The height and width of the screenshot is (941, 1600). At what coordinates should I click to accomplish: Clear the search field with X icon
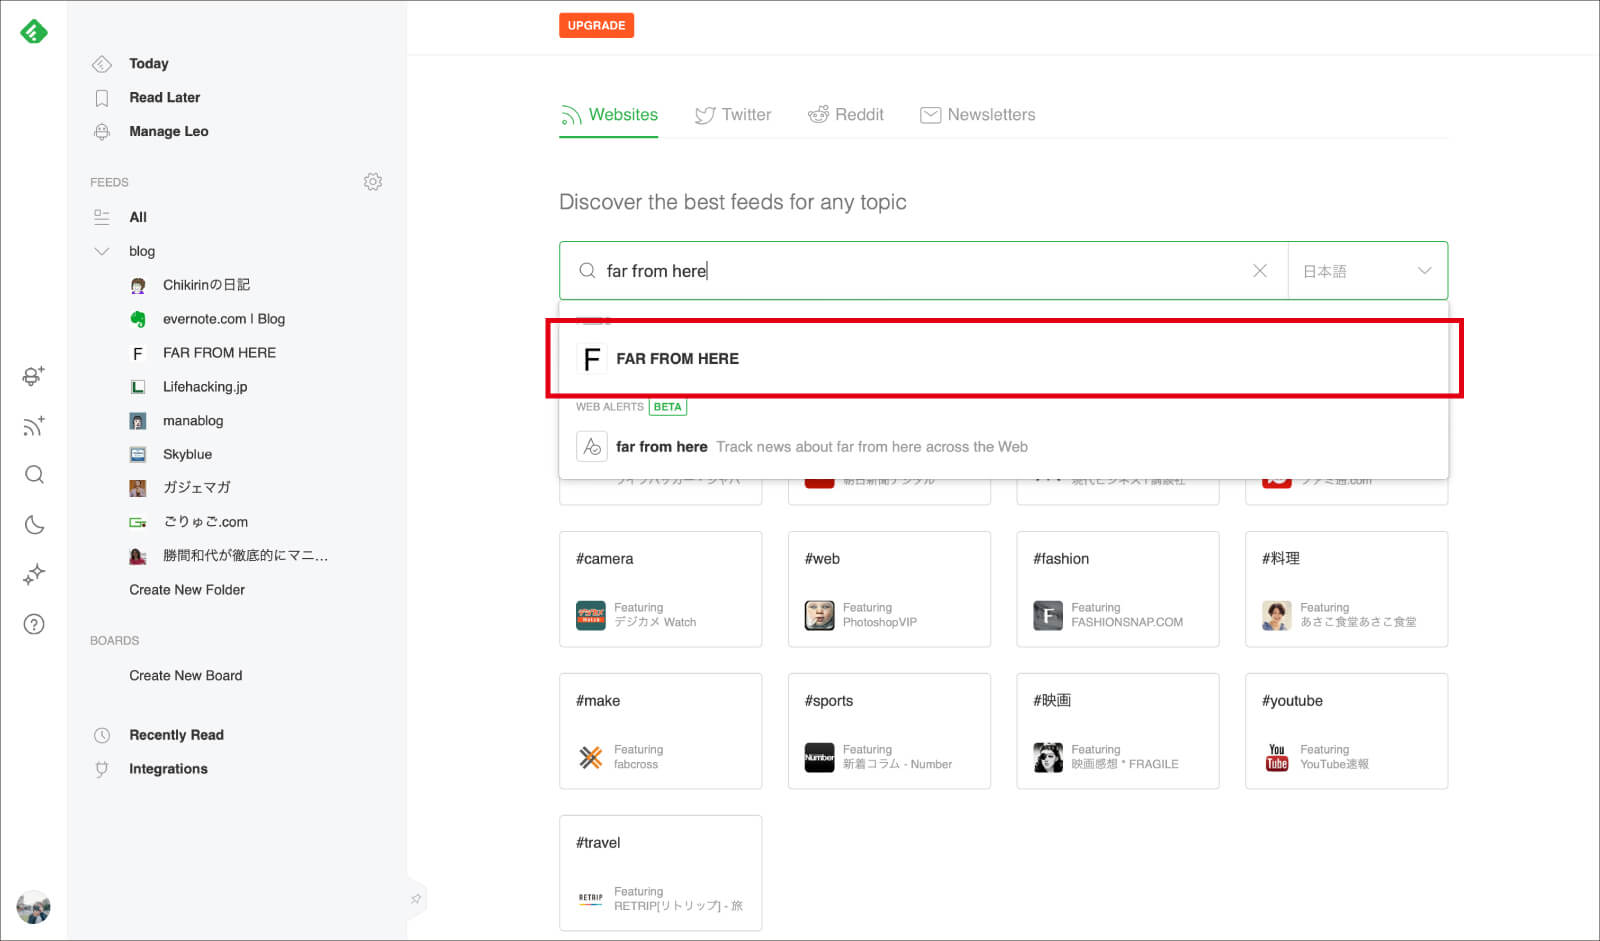[1260, 271]
